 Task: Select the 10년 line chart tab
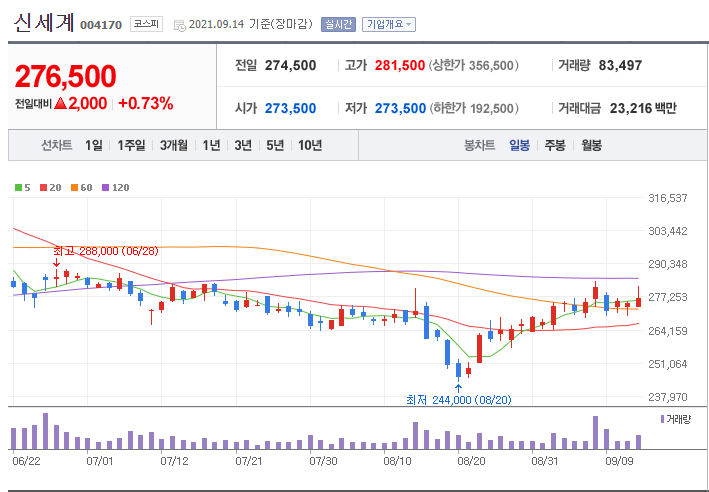tap(310, 145)
